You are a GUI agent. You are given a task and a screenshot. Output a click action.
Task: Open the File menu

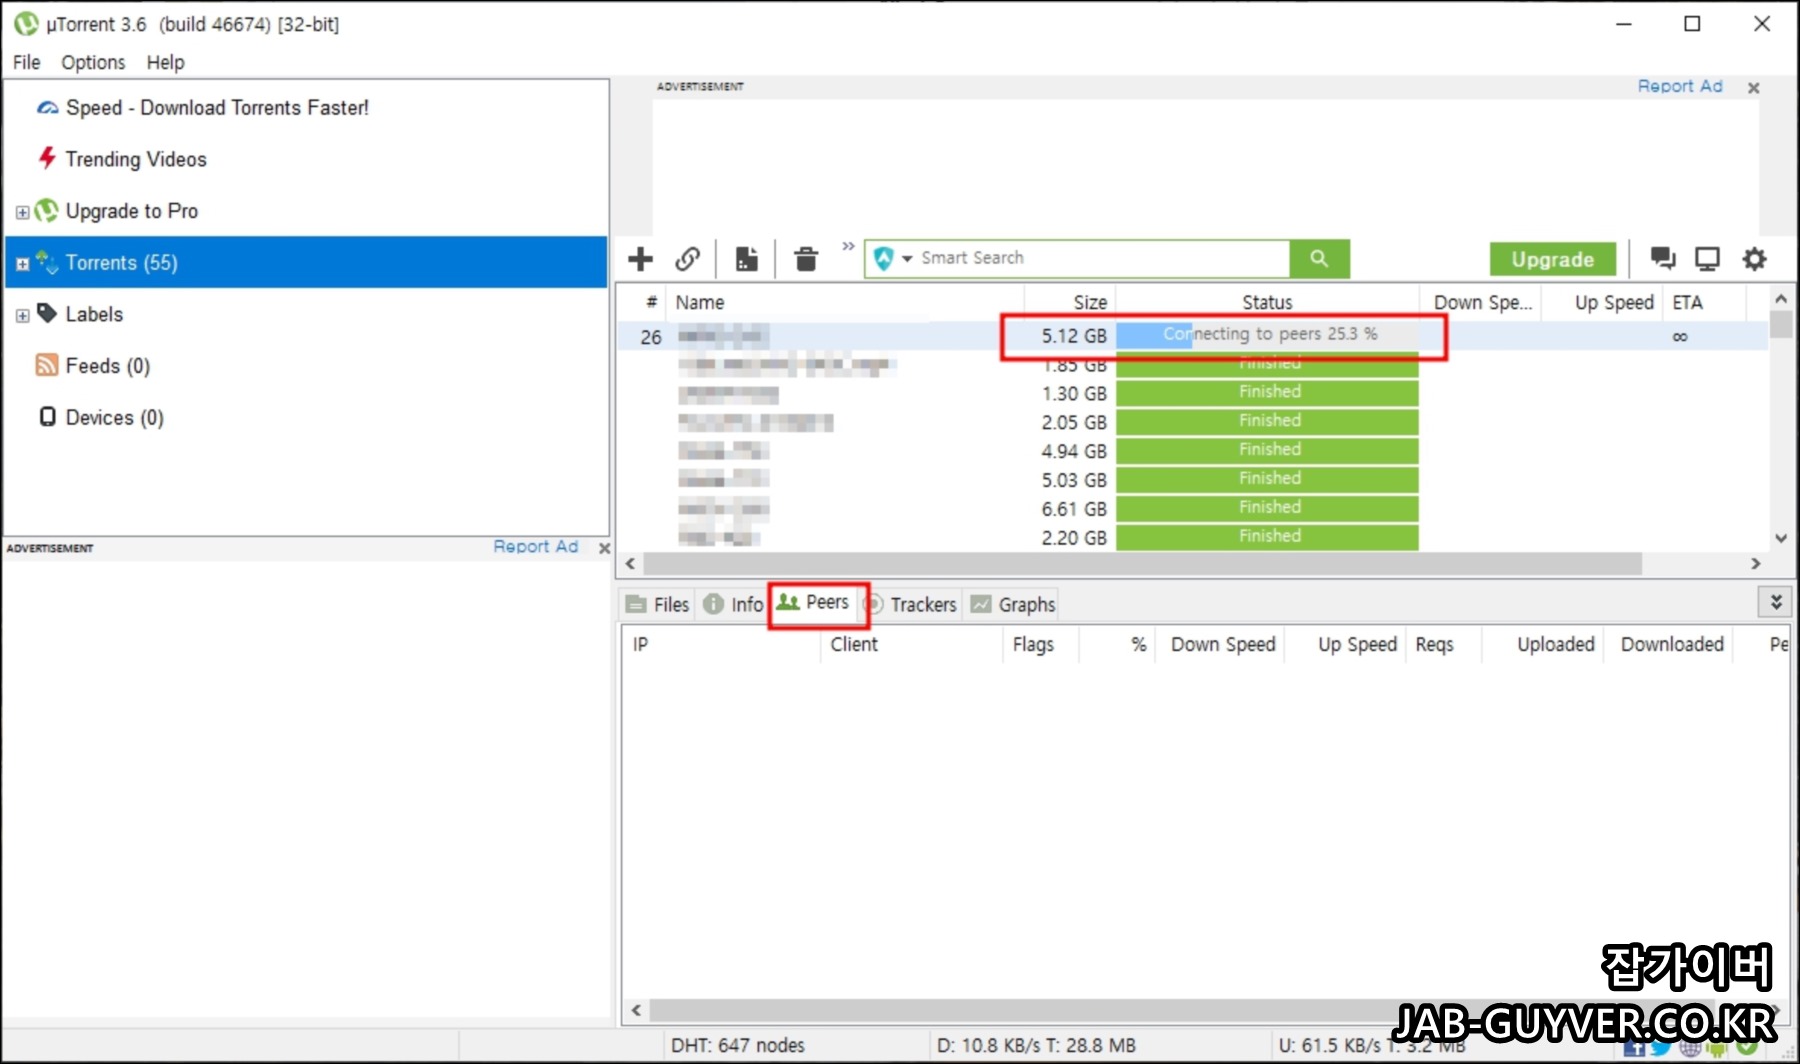click(x=26, y=62)
